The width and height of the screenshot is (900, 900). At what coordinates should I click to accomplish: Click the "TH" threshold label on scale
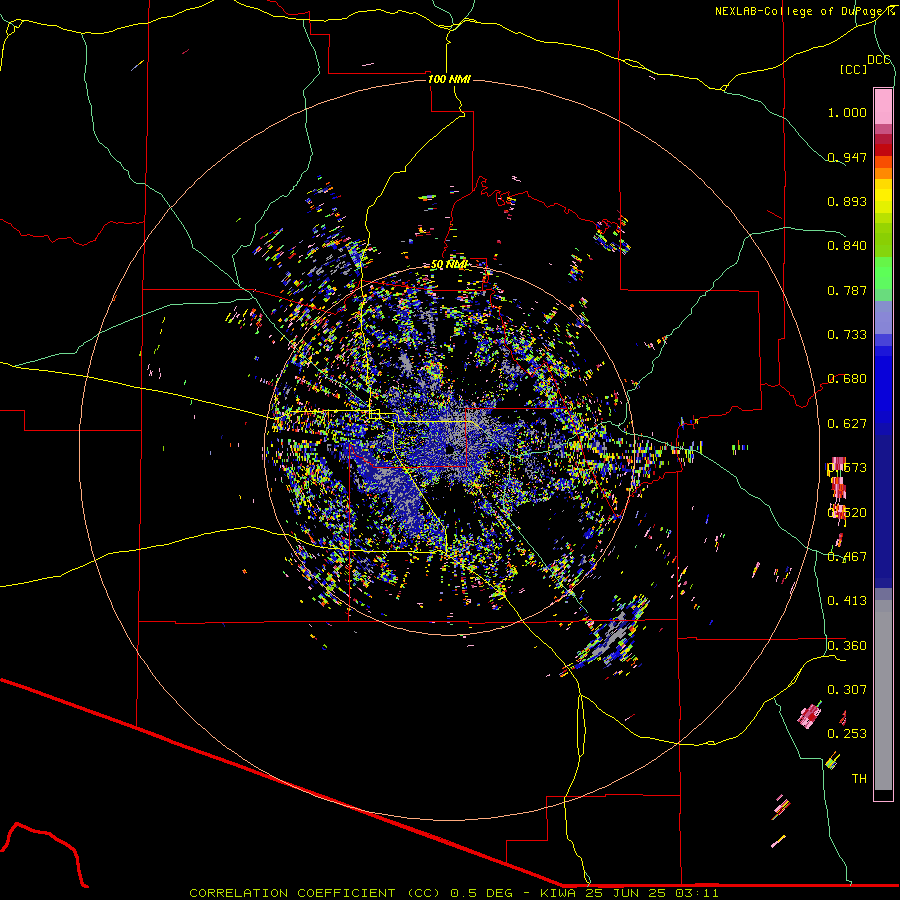coord(859,778)
